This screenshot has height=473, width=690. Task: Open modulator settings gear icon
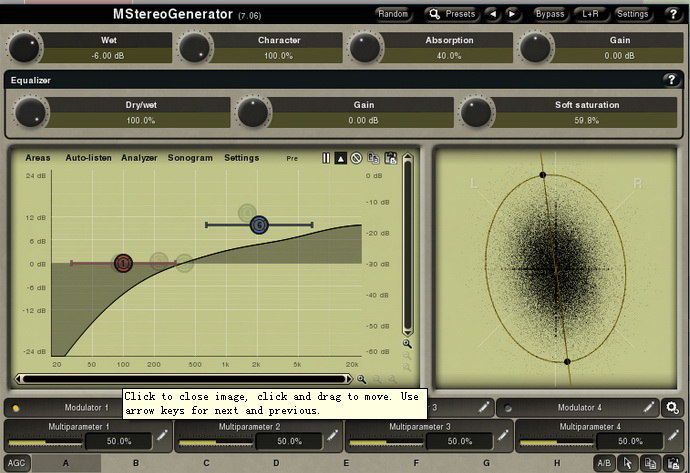(672, 408)
